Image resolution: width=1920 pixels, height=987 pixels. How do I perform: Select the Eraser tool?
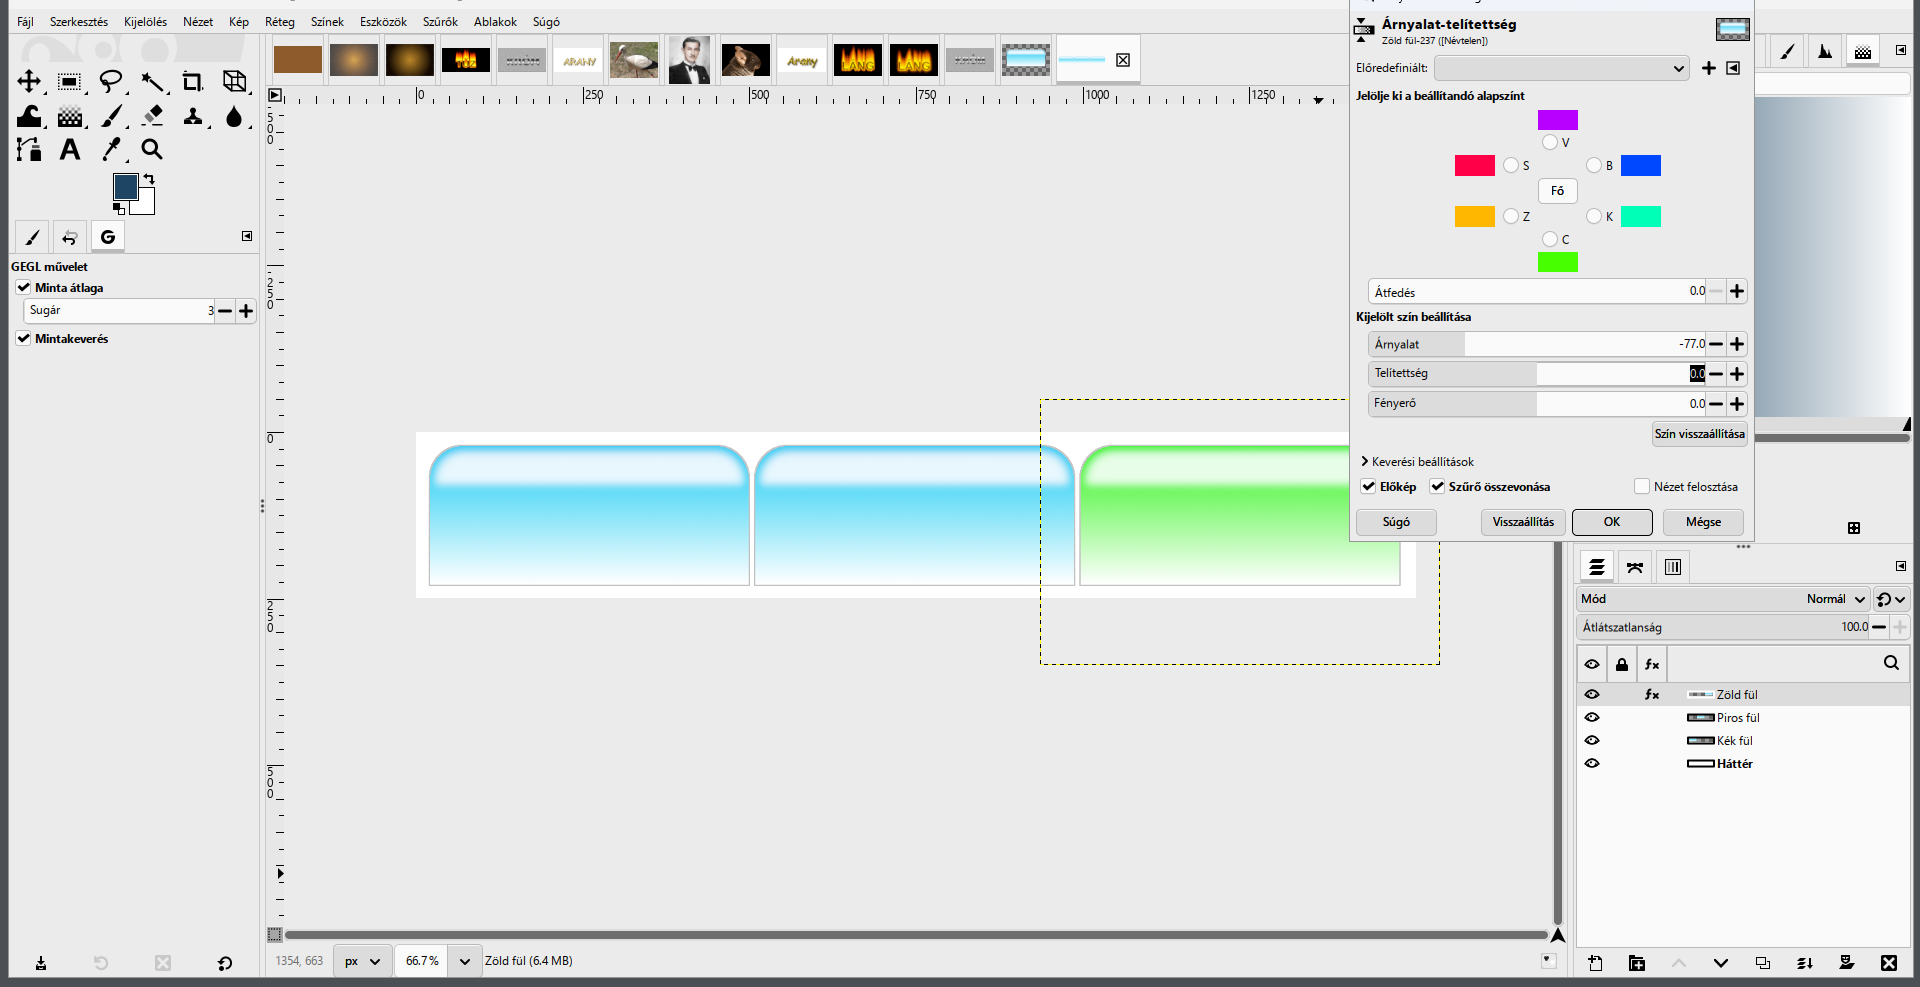tap(152, 116)
